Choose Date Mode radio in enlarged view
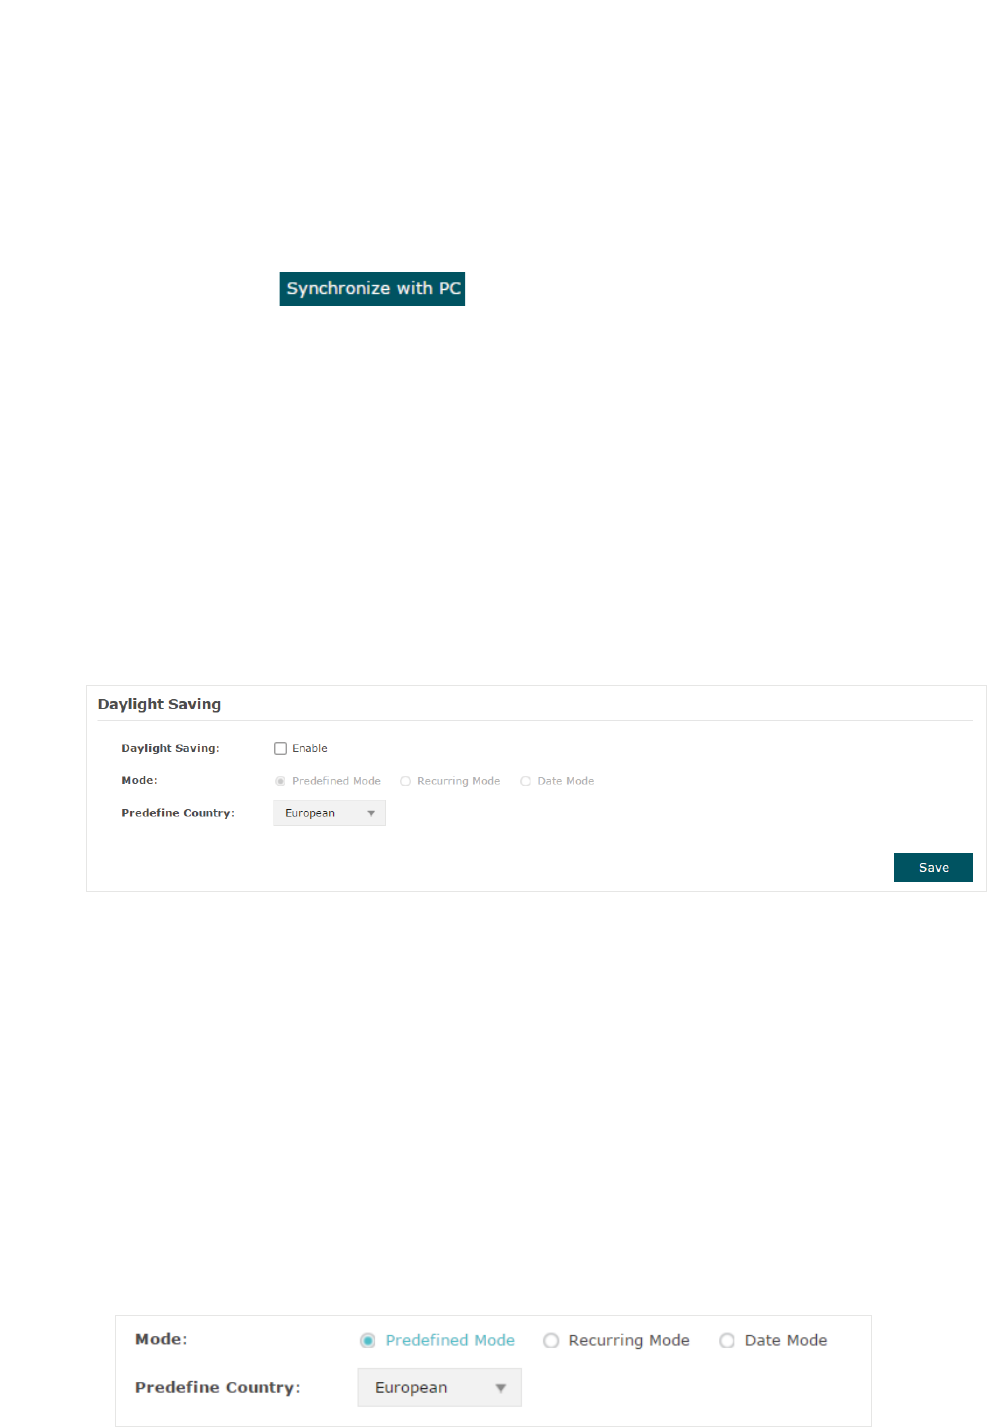987x1427 pixels. pyautogui.click(x=727, y=1340)
